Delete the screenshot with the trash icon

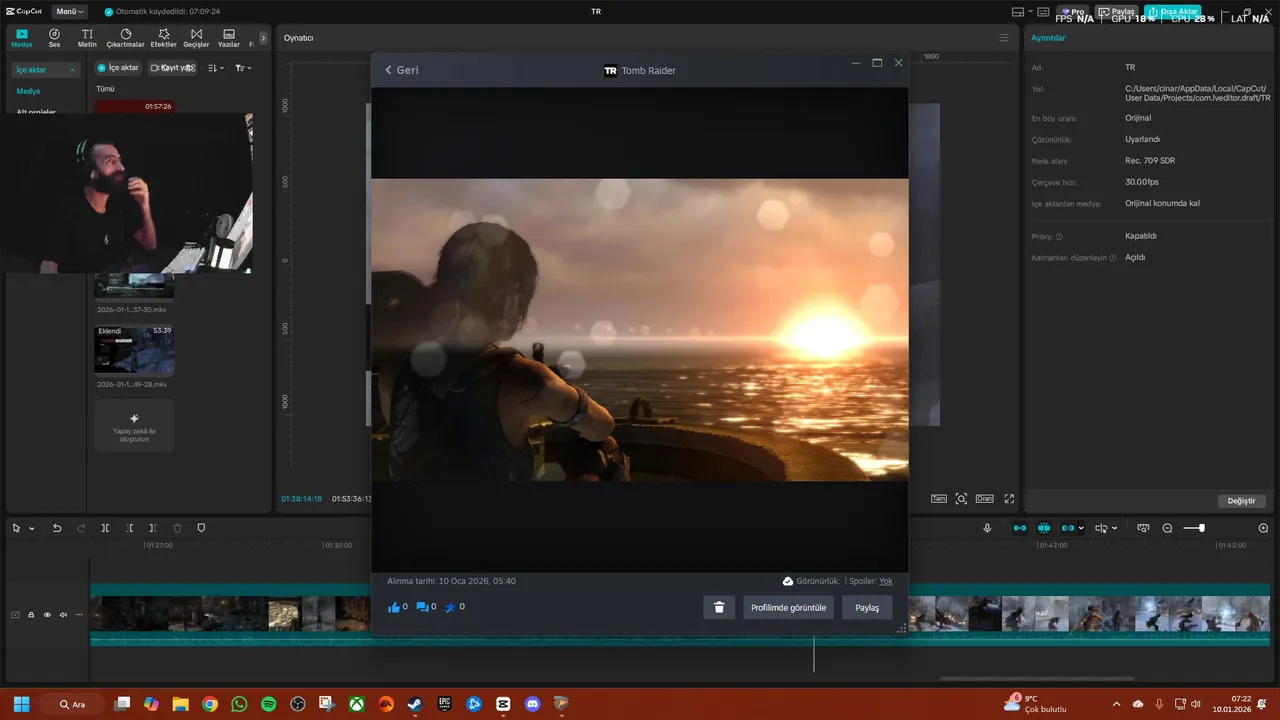point(718,607)
